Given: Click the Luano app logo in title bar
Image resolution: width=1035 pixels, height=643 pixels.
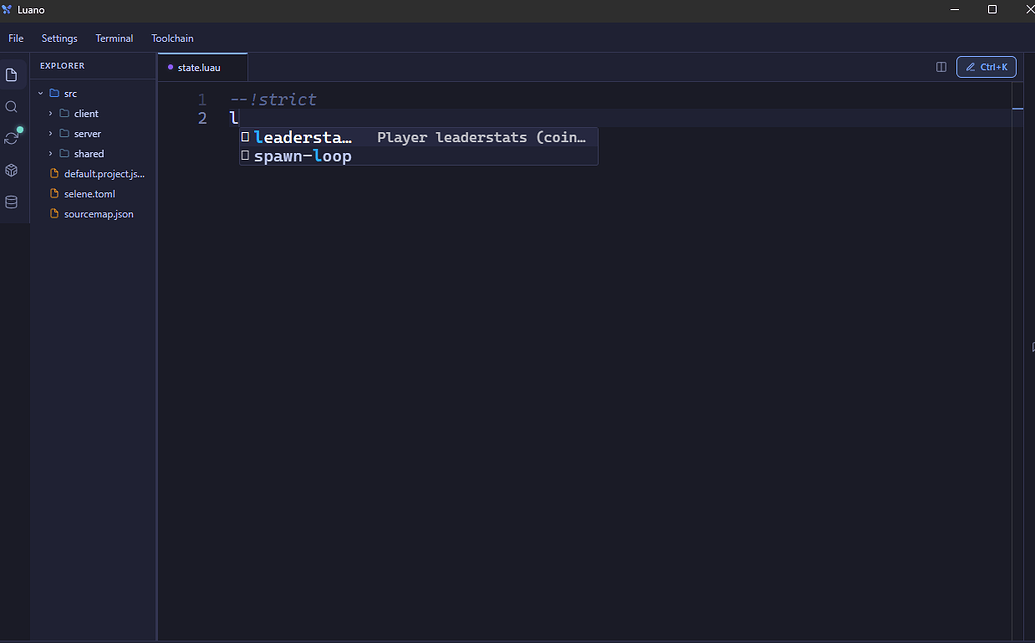Looking at the screenshot, I should tap(7, 9).
